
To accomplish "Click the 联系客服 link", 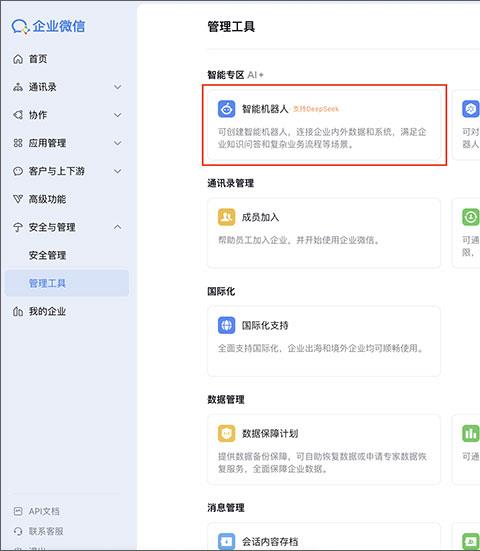I will click(x=46, y=531).
